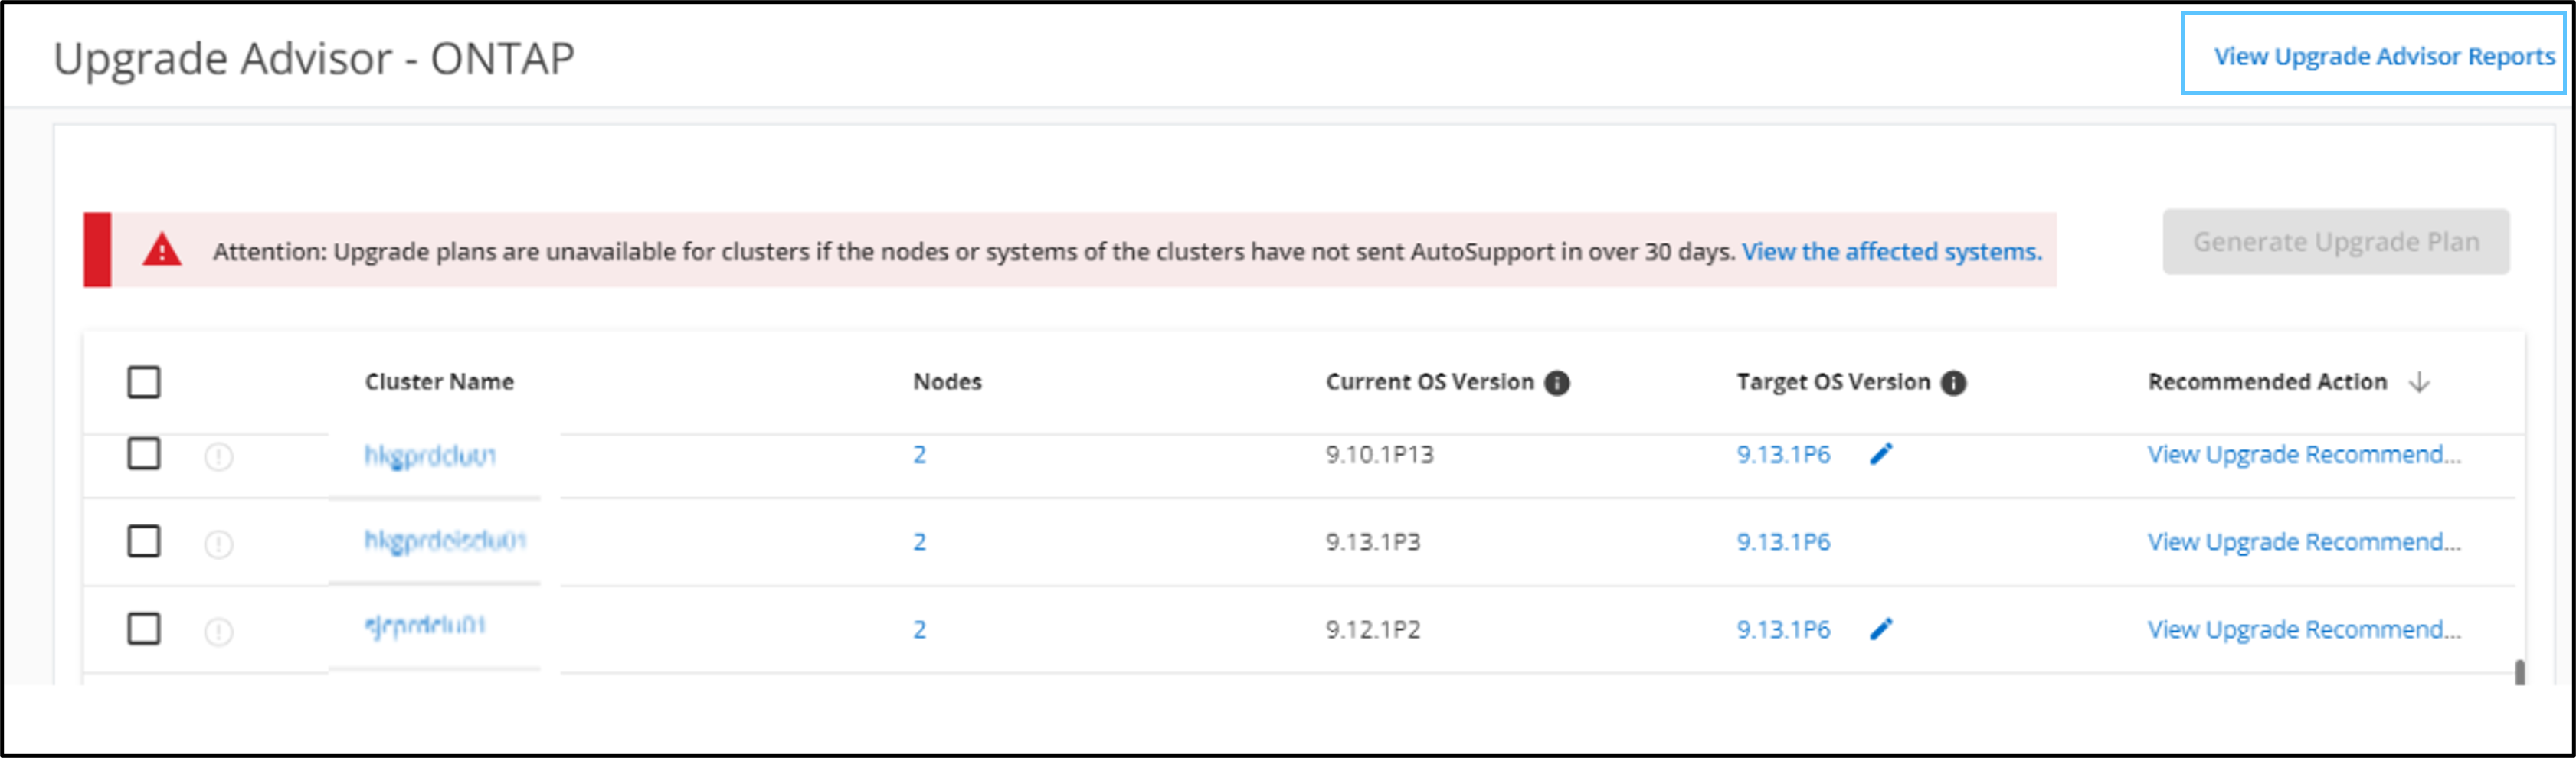2576x758 pixels.
Task: Sort by Recommended Action arrow
Action: pos(2419,382)
